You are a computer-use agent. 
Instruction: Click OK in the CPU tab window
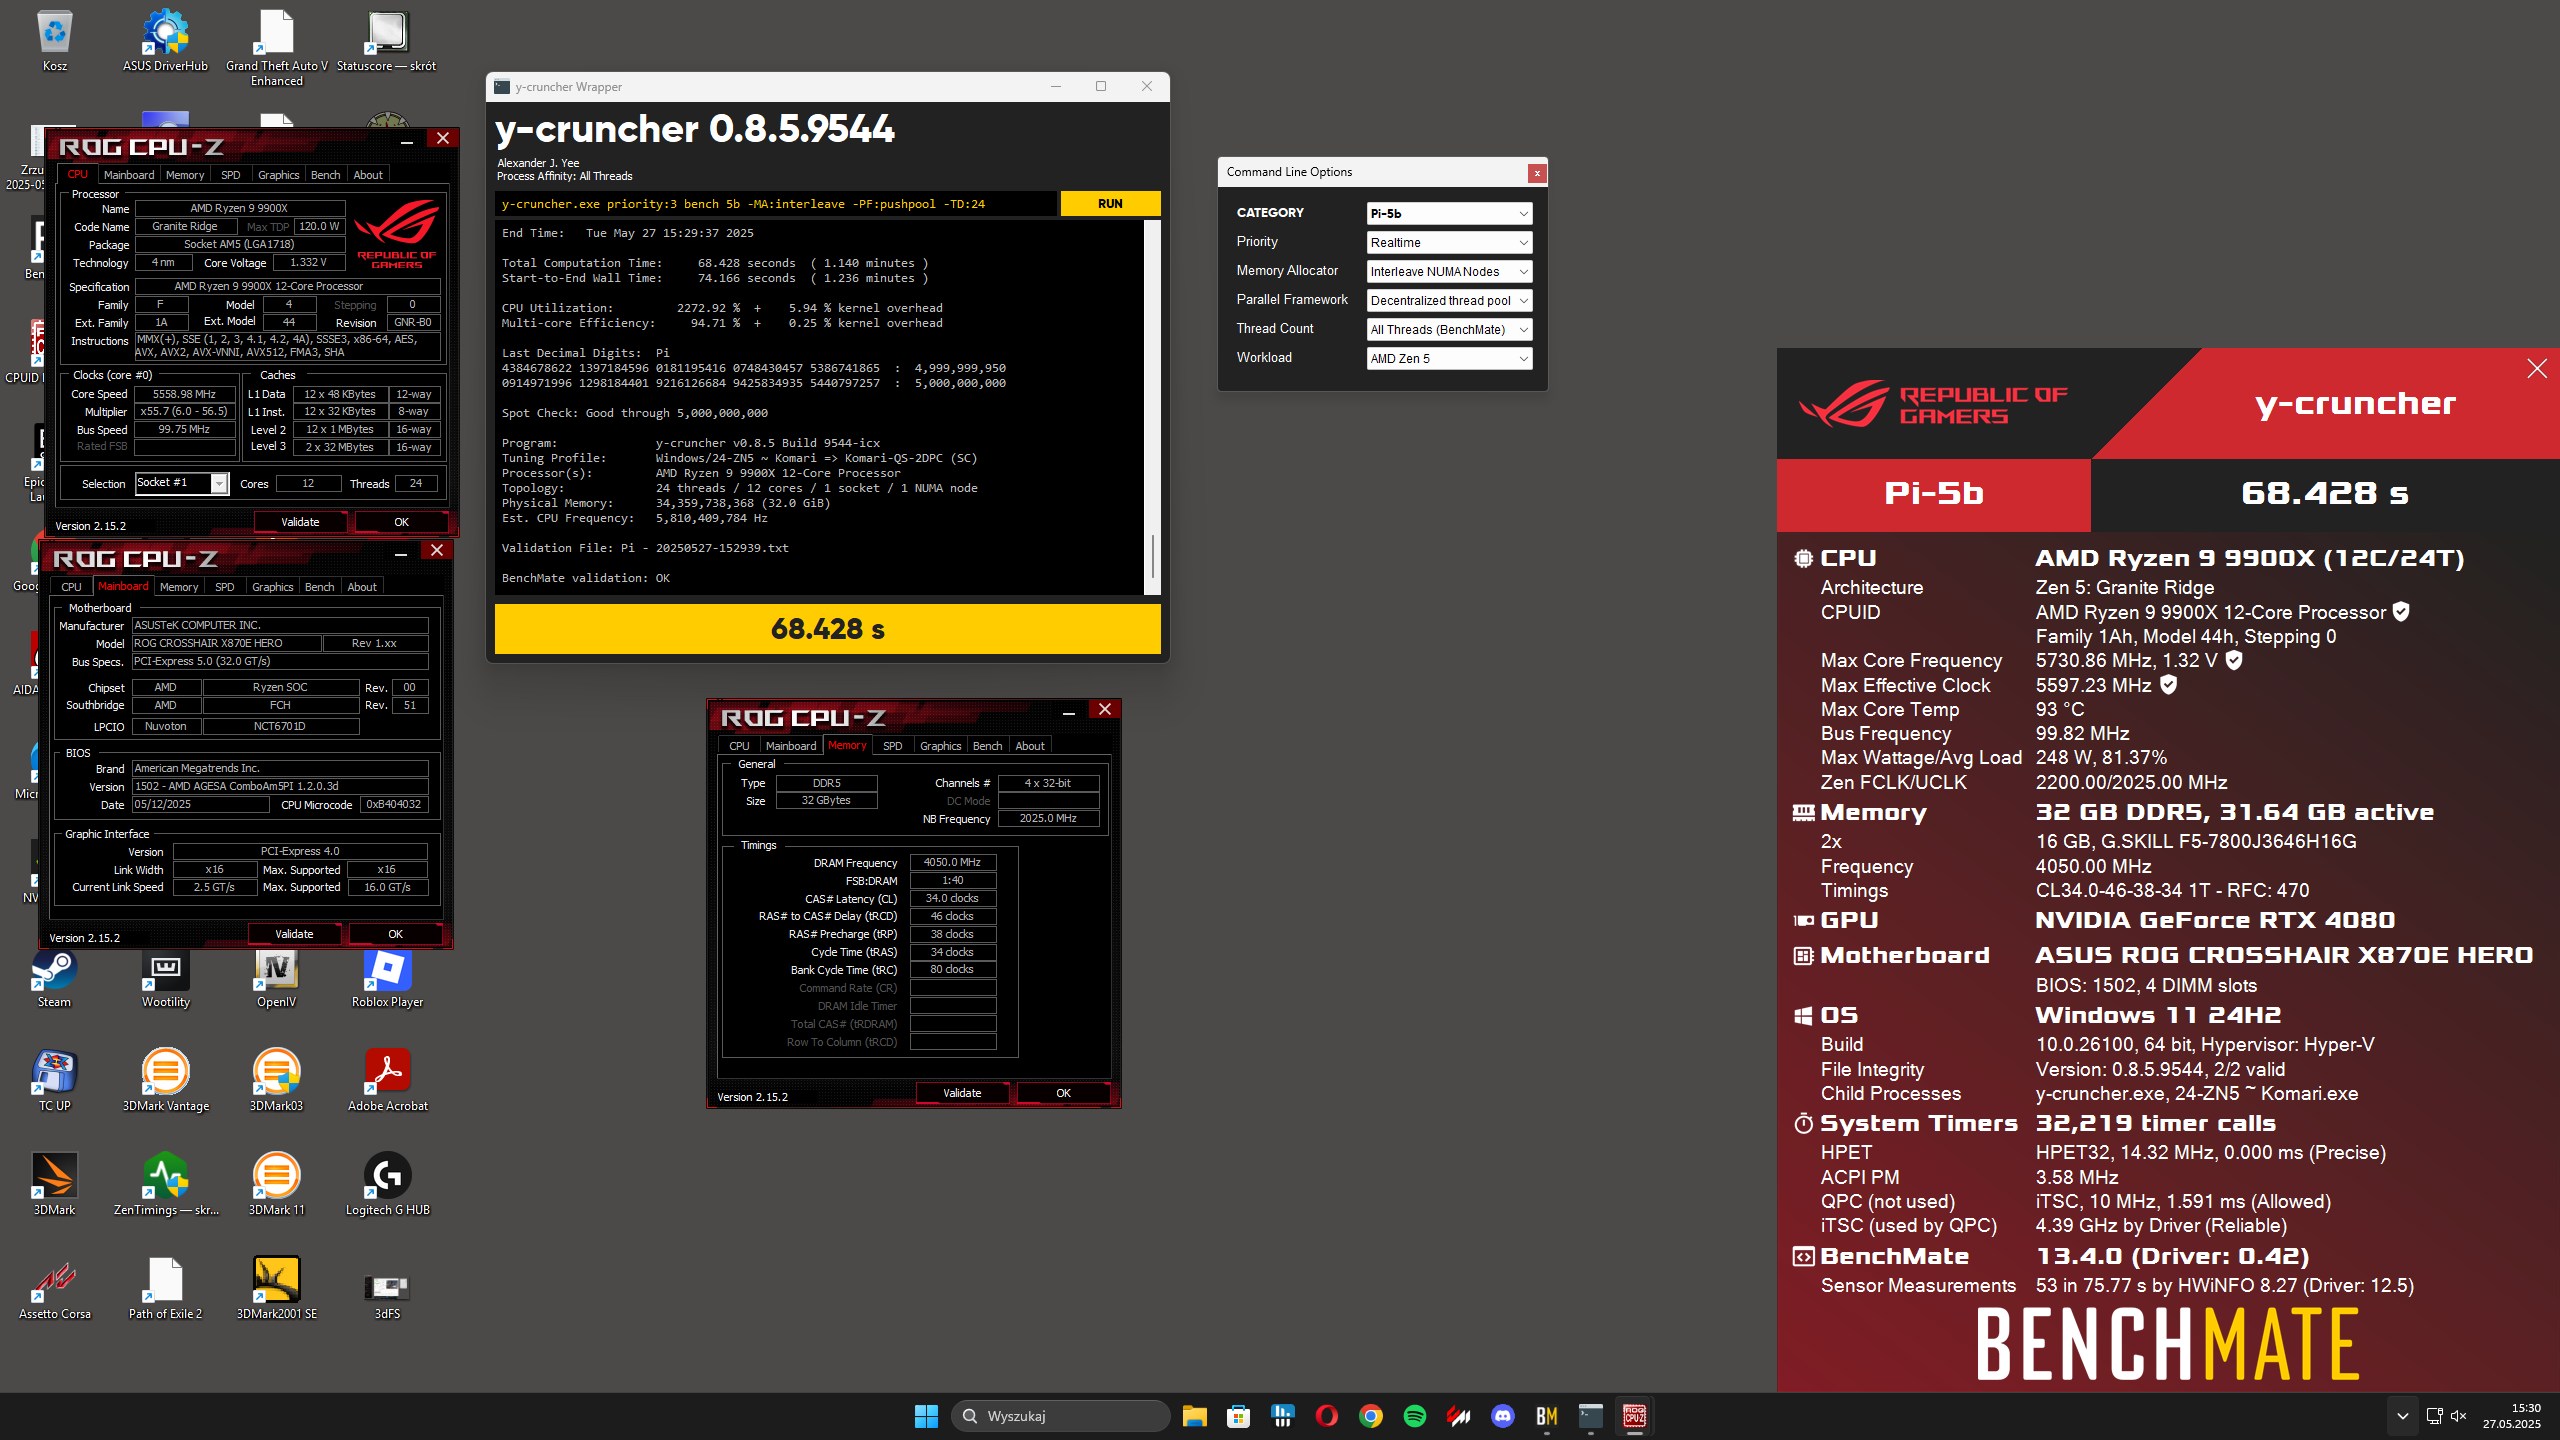tap(401, 522)
